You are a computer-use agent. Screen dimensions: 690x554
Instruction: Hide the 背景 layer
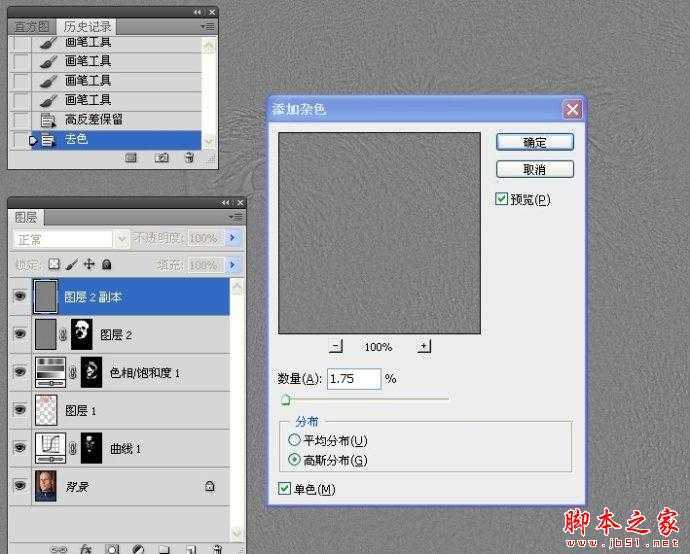[x=20, y=486]
